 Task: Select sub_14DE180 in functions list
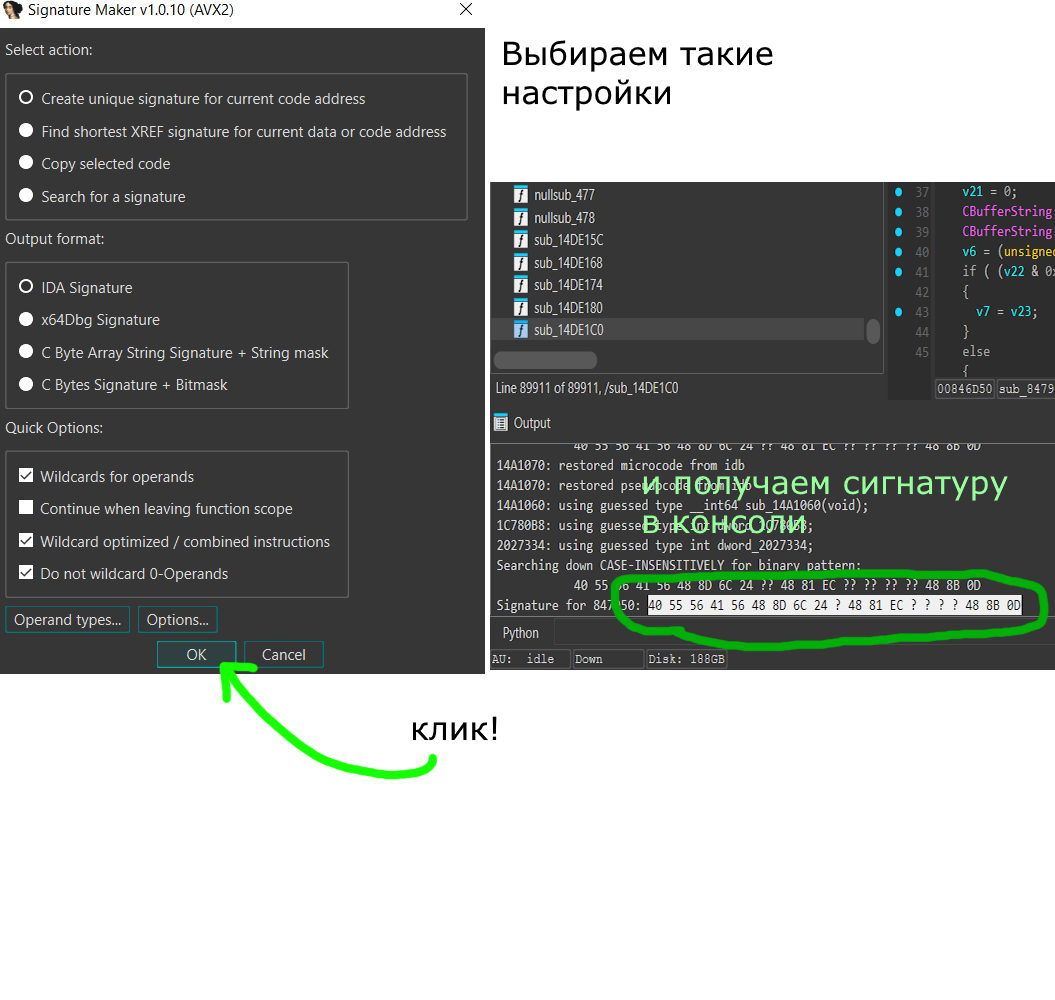point(569,308)
